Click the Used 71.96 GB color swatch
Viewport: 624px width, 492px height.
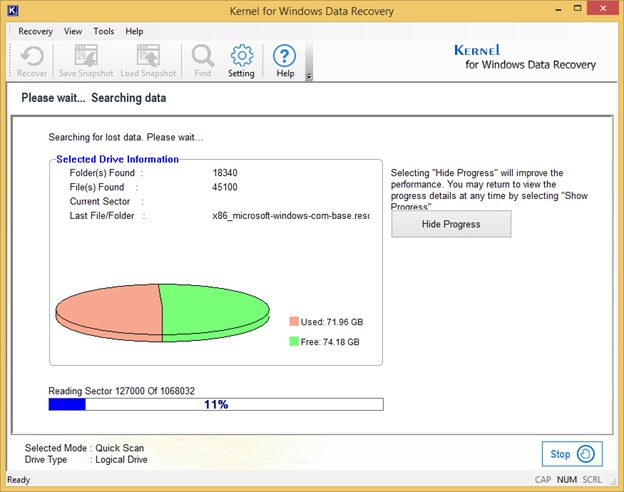[294, 322]
